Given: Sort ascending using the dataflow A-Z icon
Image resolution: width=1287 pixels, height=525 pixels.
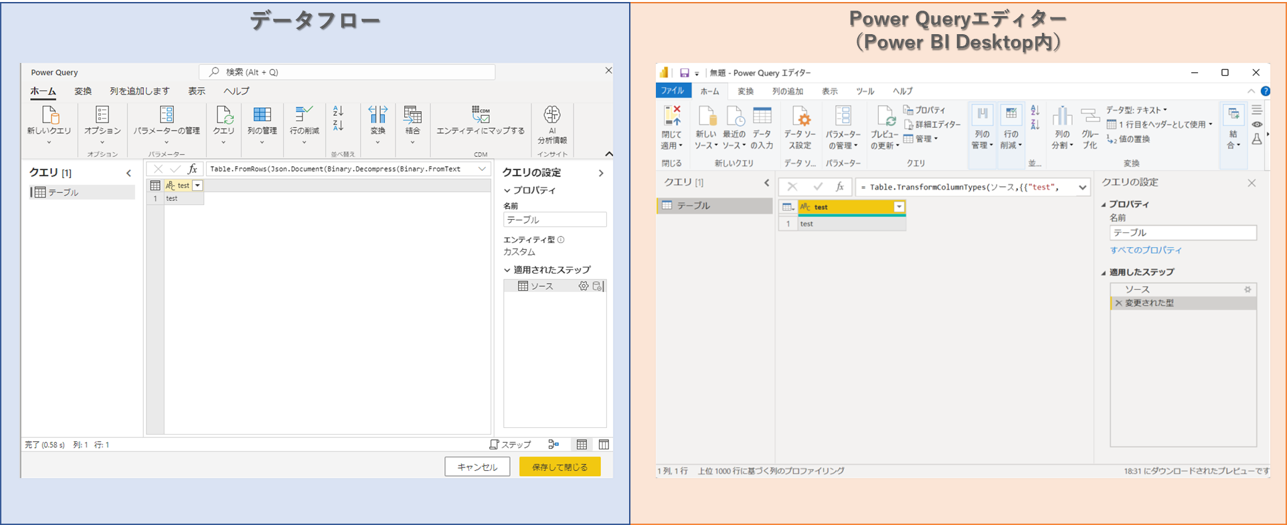Looking at the screenshot, I should (x=338, y=111).
